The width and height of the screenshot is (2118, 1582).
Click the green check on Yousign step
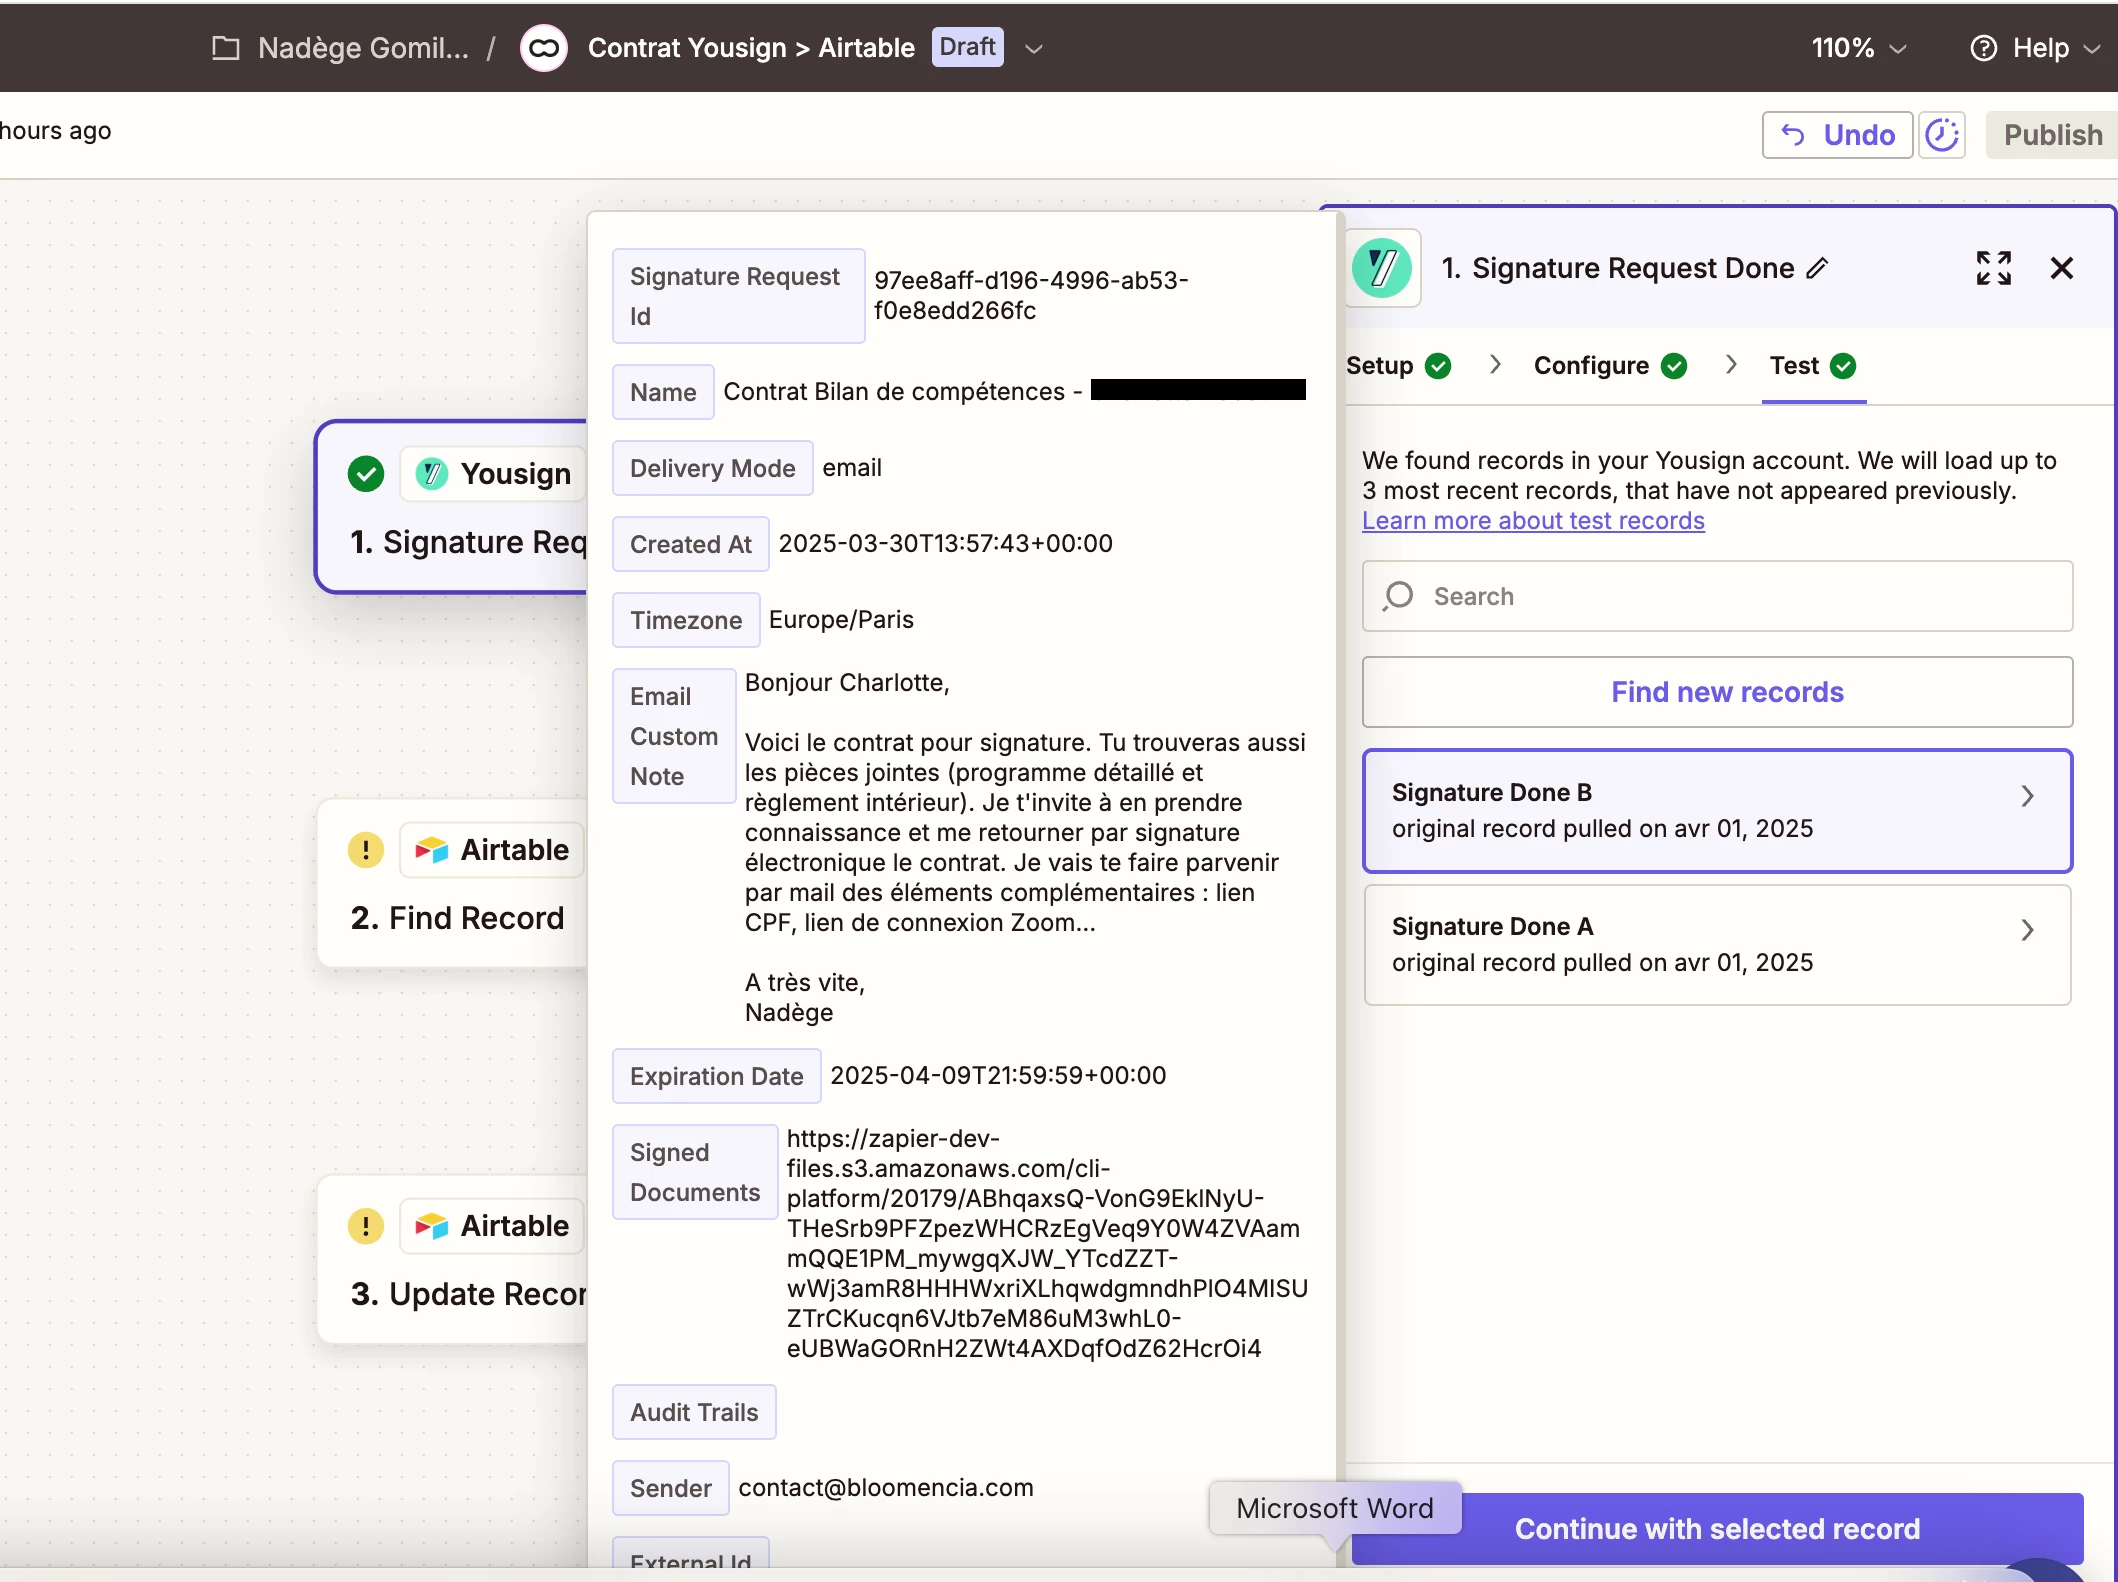click(x=366, y=474)
